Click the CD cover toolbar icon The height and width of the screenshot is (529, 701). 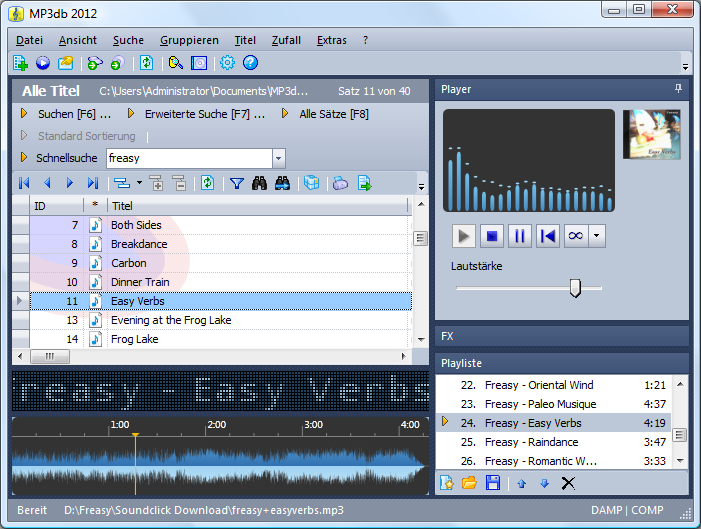point(199,63)
